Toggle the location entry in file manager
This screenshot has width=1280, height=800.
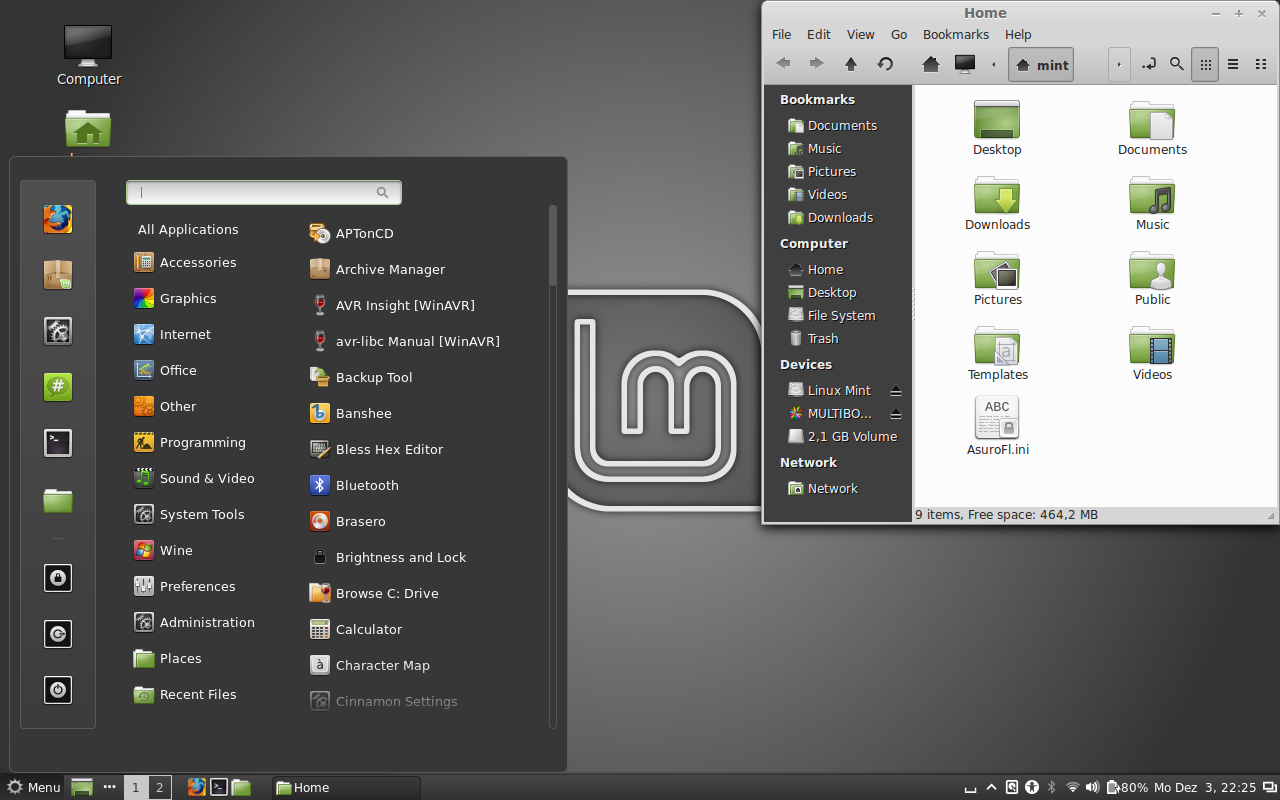pyautogui.click(x=1149, y=64)
